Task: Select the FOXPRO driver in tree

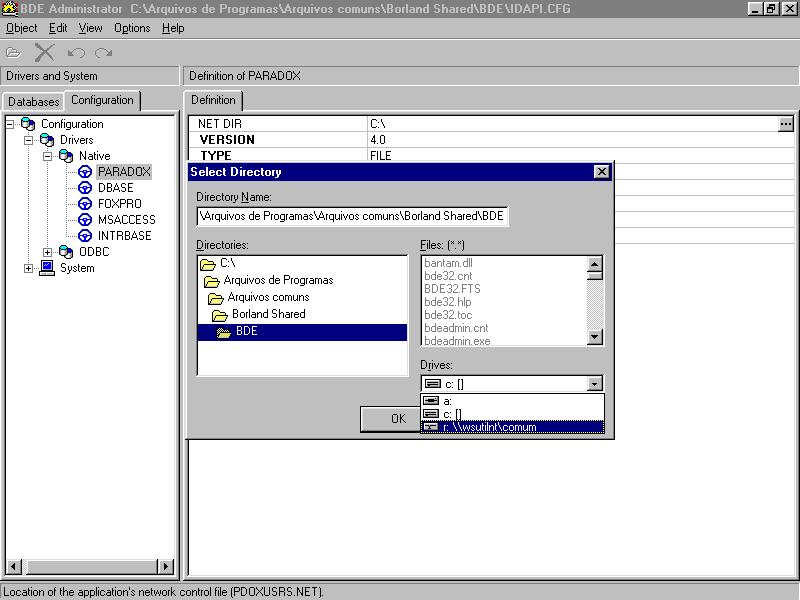Action: point(119,204)
